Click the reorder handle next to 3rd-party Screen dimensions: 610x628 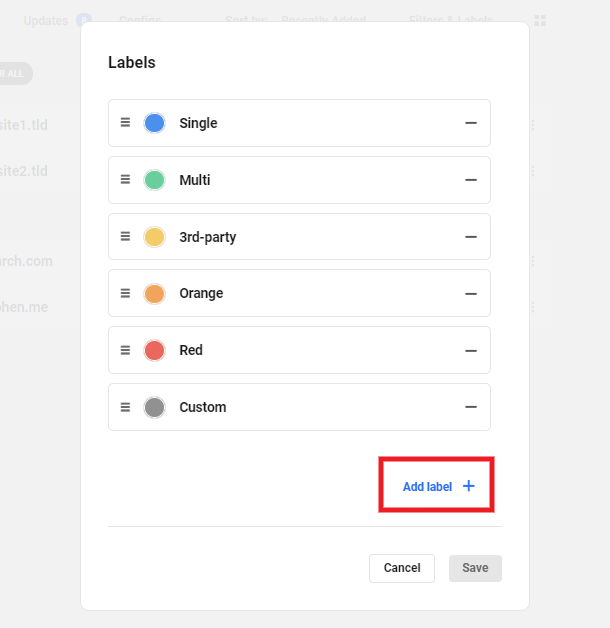point(126,237)
